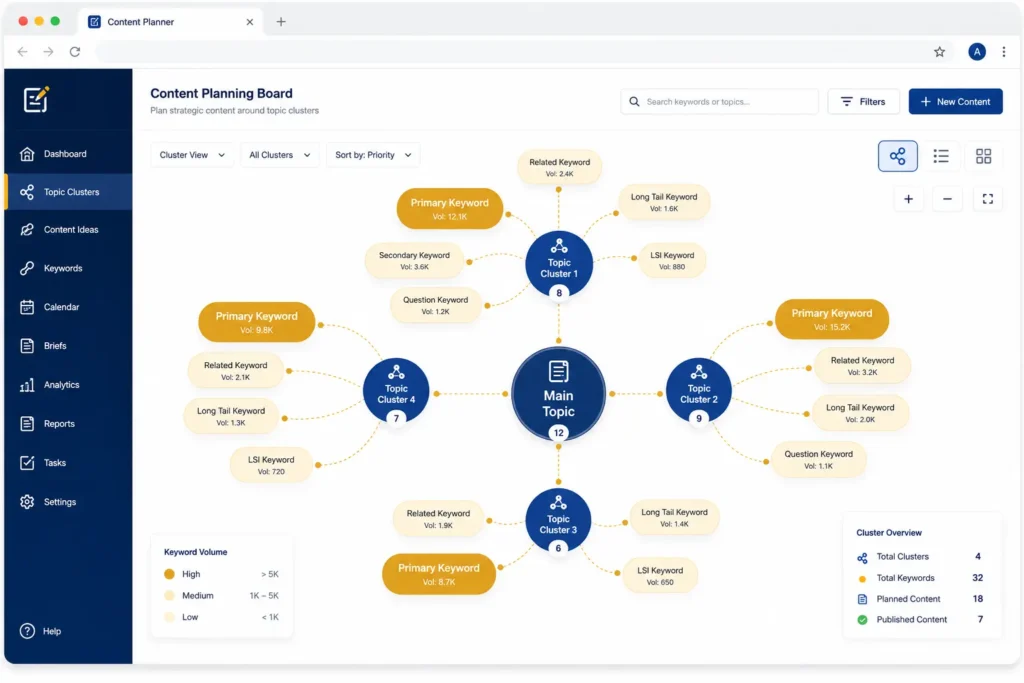Open the All Clusters dropdown

280,155
